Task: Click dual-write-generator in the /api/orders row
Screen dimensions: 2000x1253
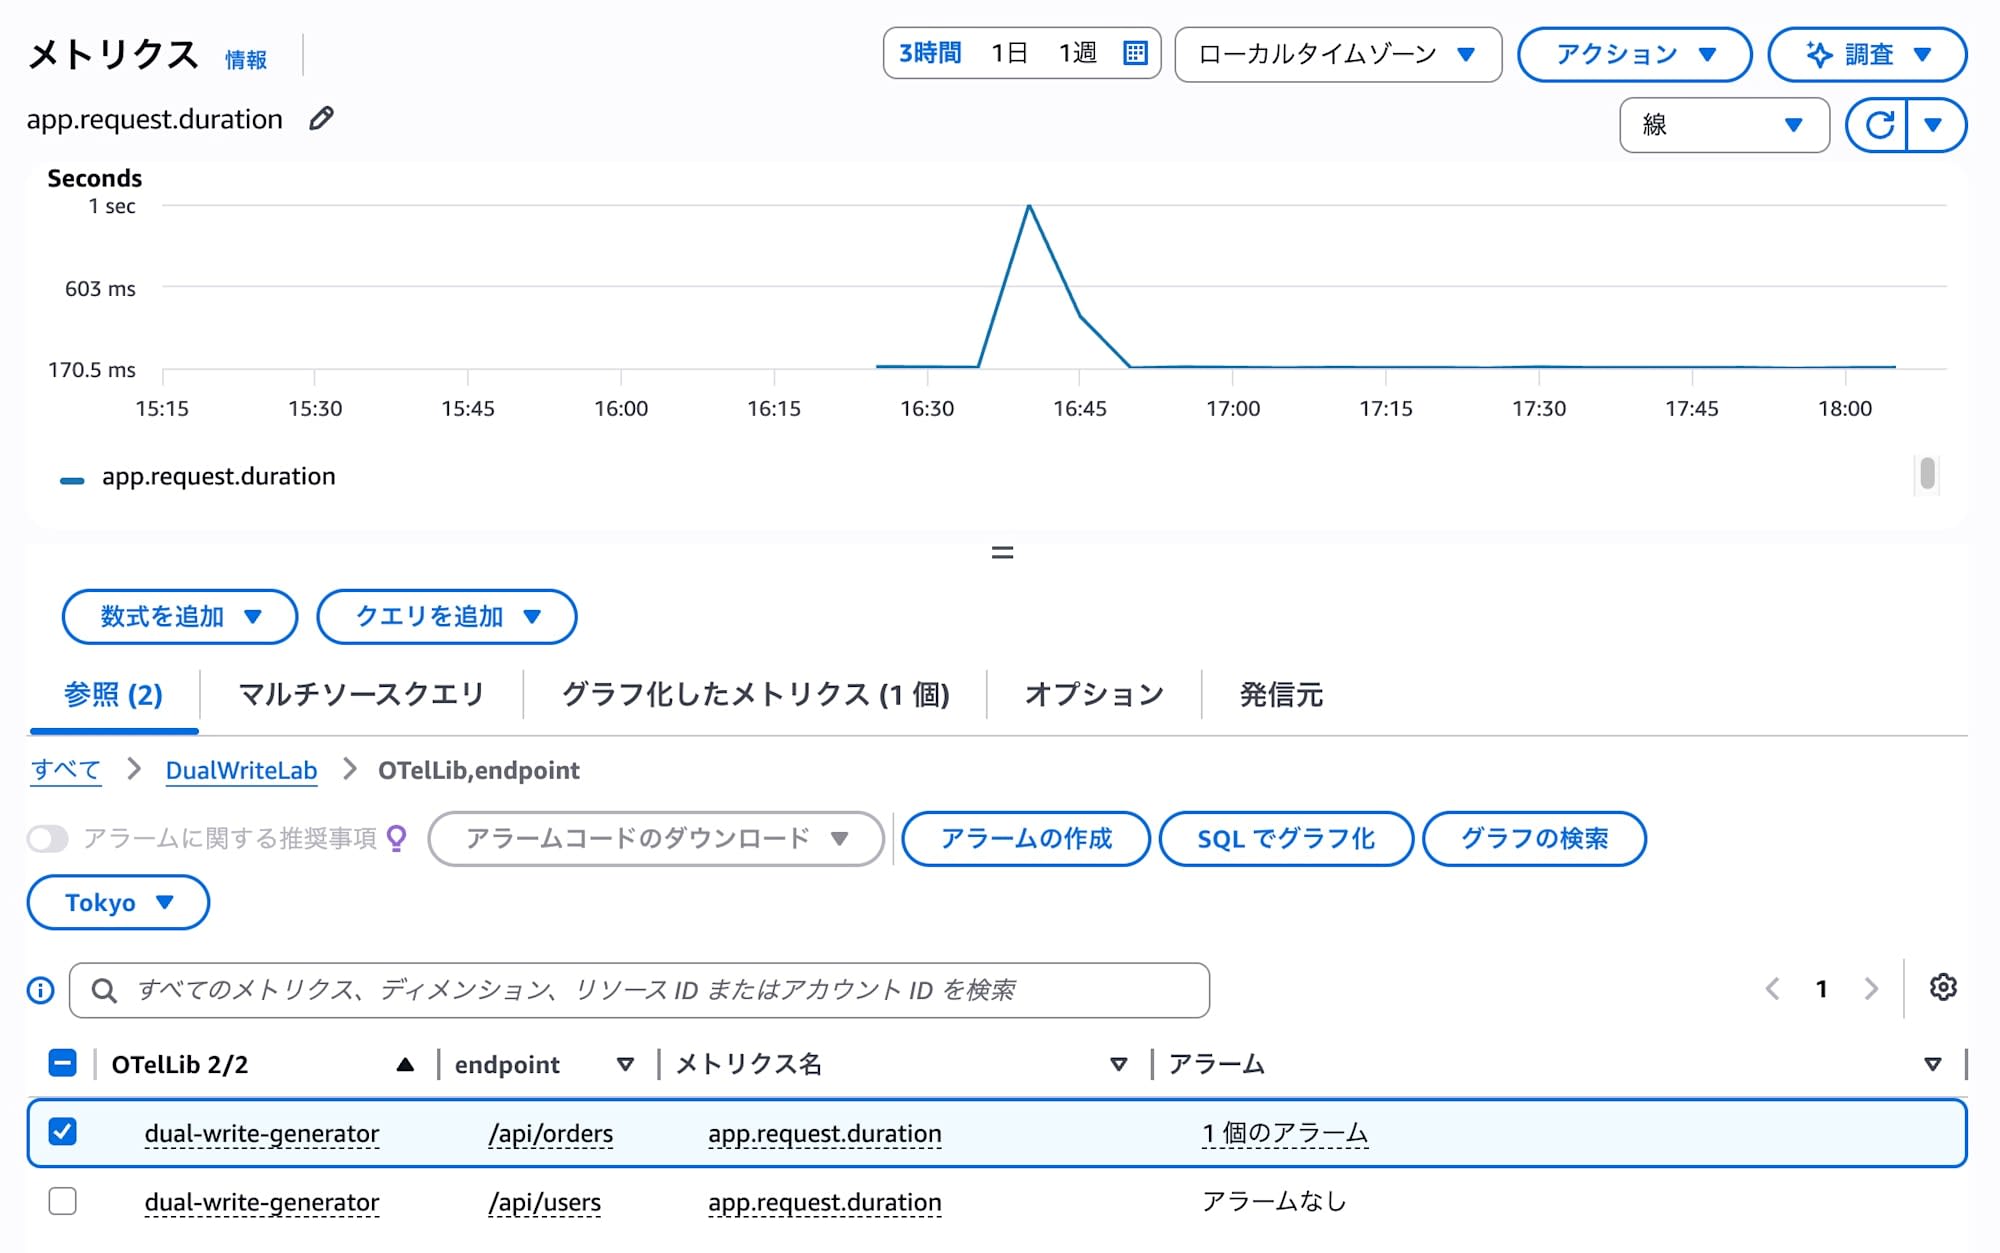Action: click(262, 1133)
